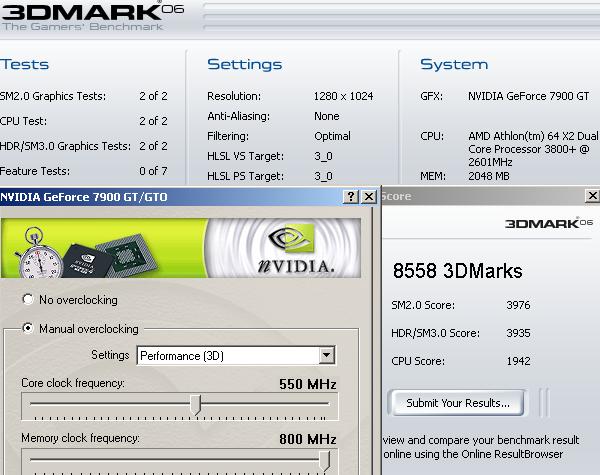Screen dimensions: 600x475
Task: Click the HLSL PS Target value 3_0
Action: click(323, 176)
